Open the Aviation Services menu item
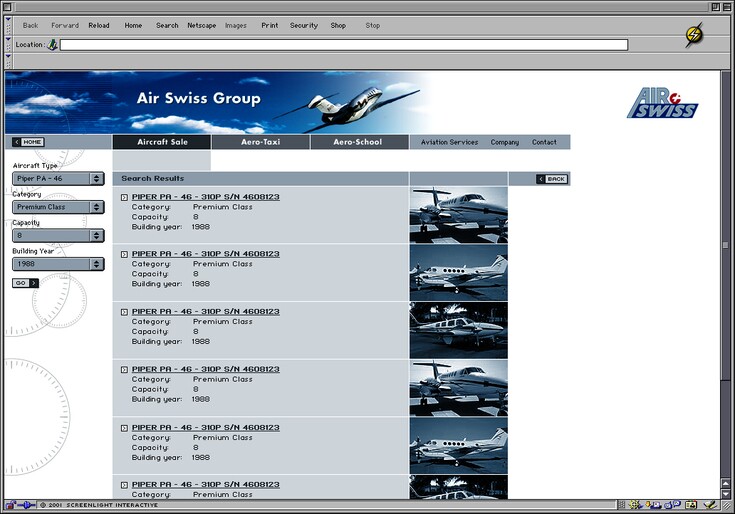 (449, 142)
